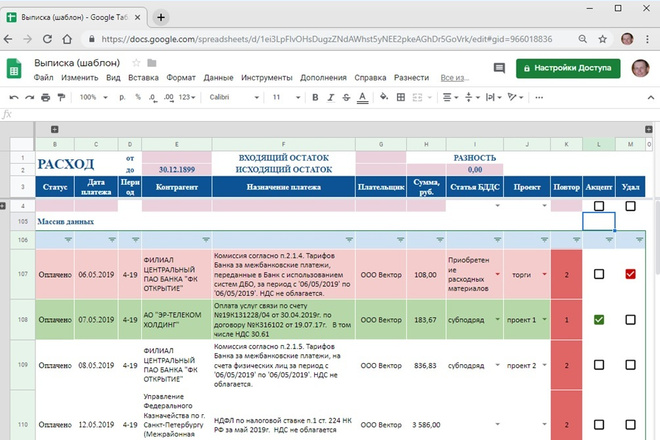Redo action using toolbar arrow
This screenshot has width=660, height=440.
tap(29, 97)
